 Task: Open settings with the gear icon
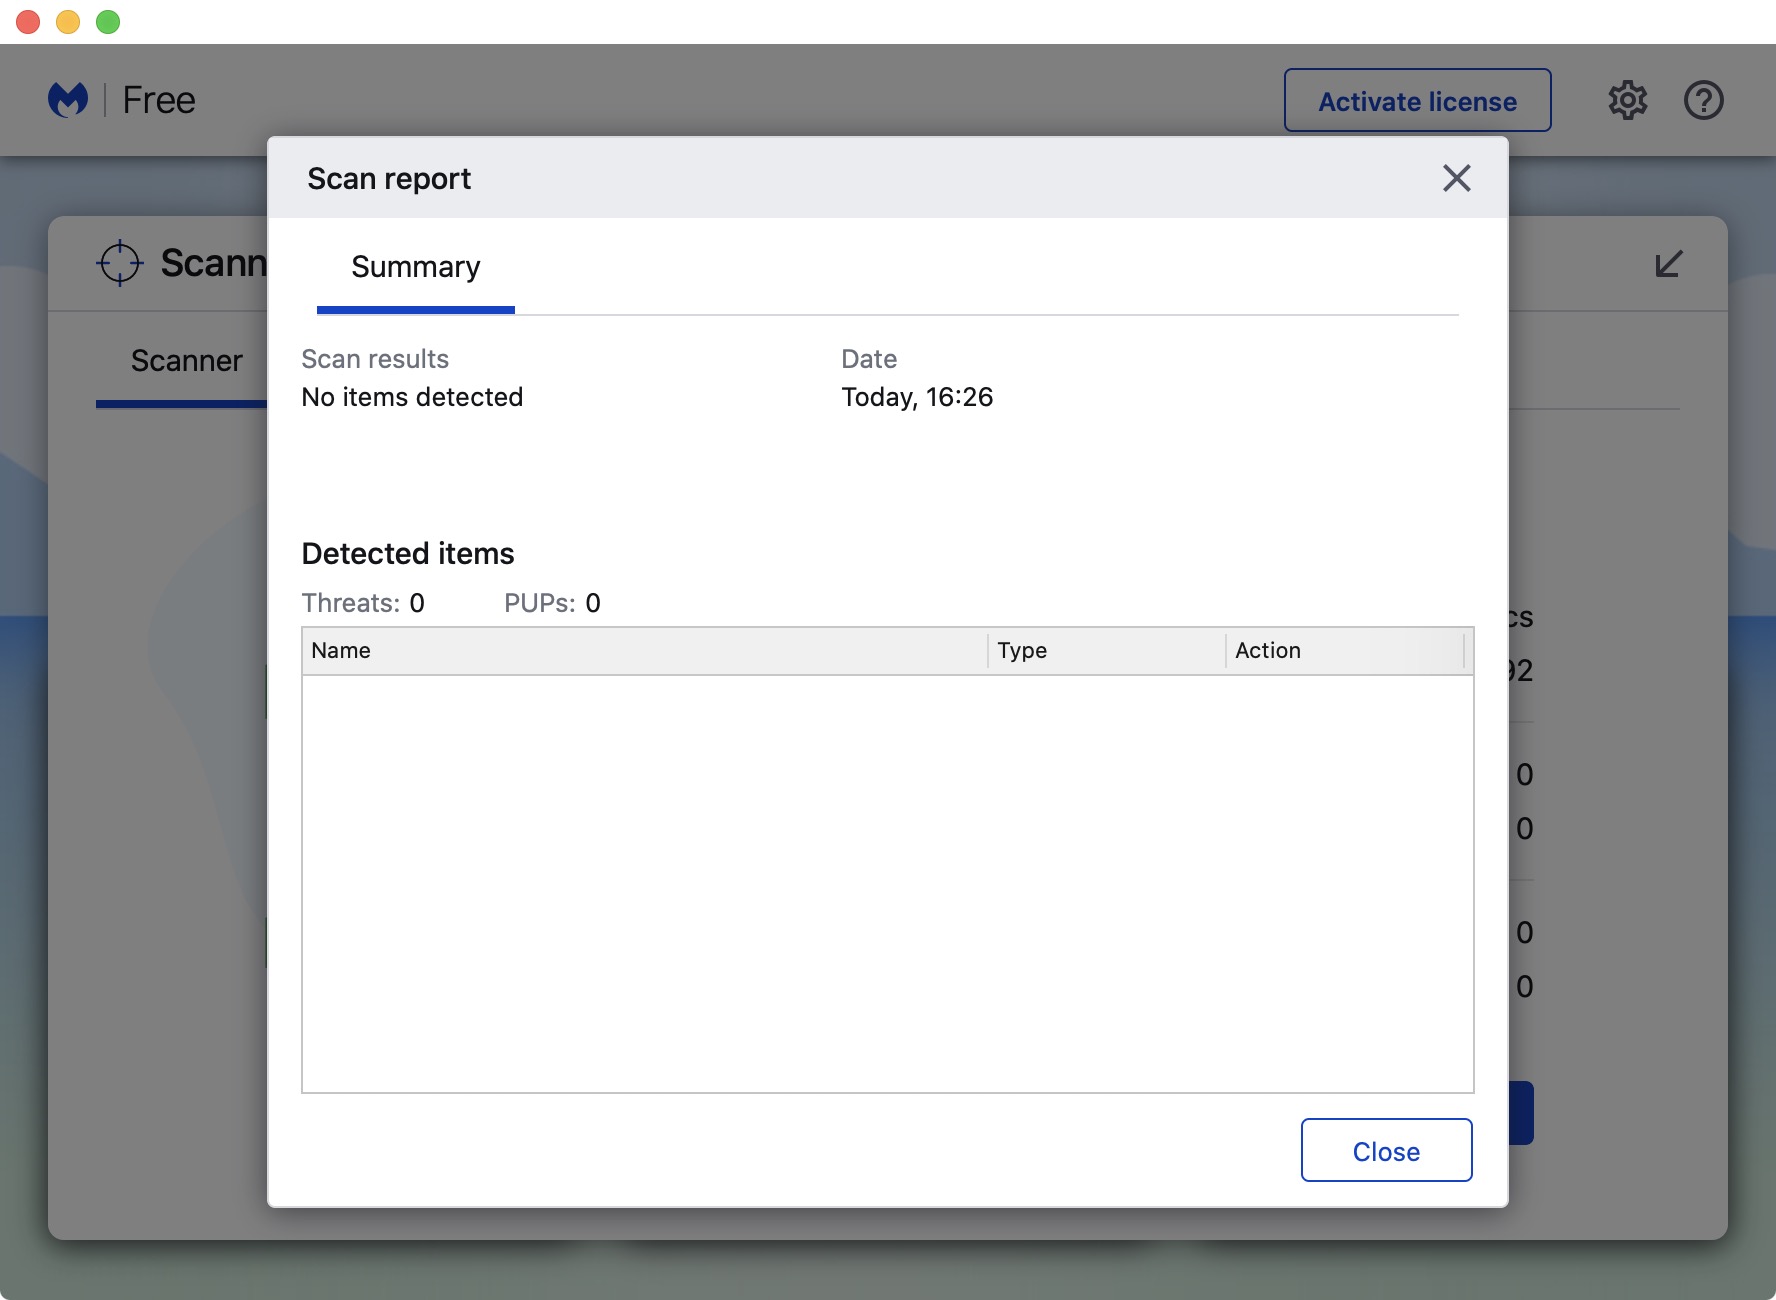click(1627, 100)
